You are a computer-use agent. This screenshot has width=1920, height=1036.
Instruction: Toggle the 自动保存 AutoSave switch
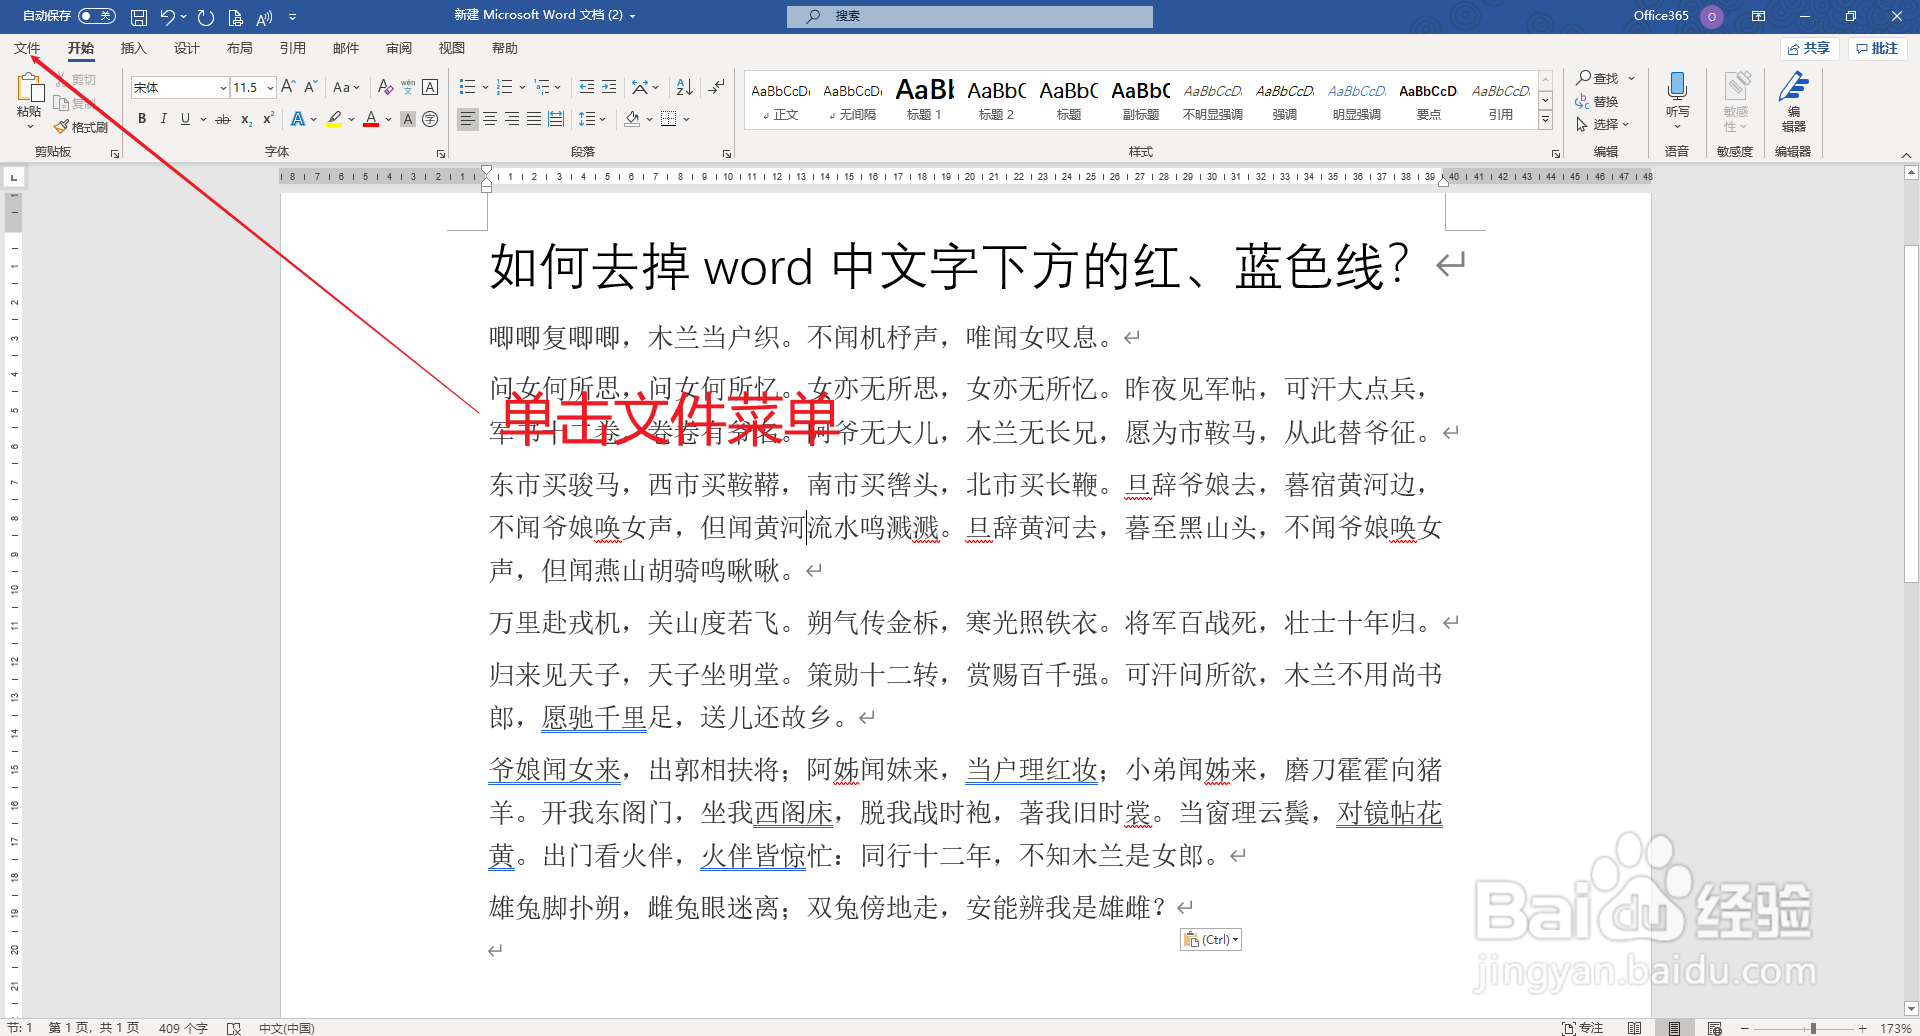tap(97, 16)
